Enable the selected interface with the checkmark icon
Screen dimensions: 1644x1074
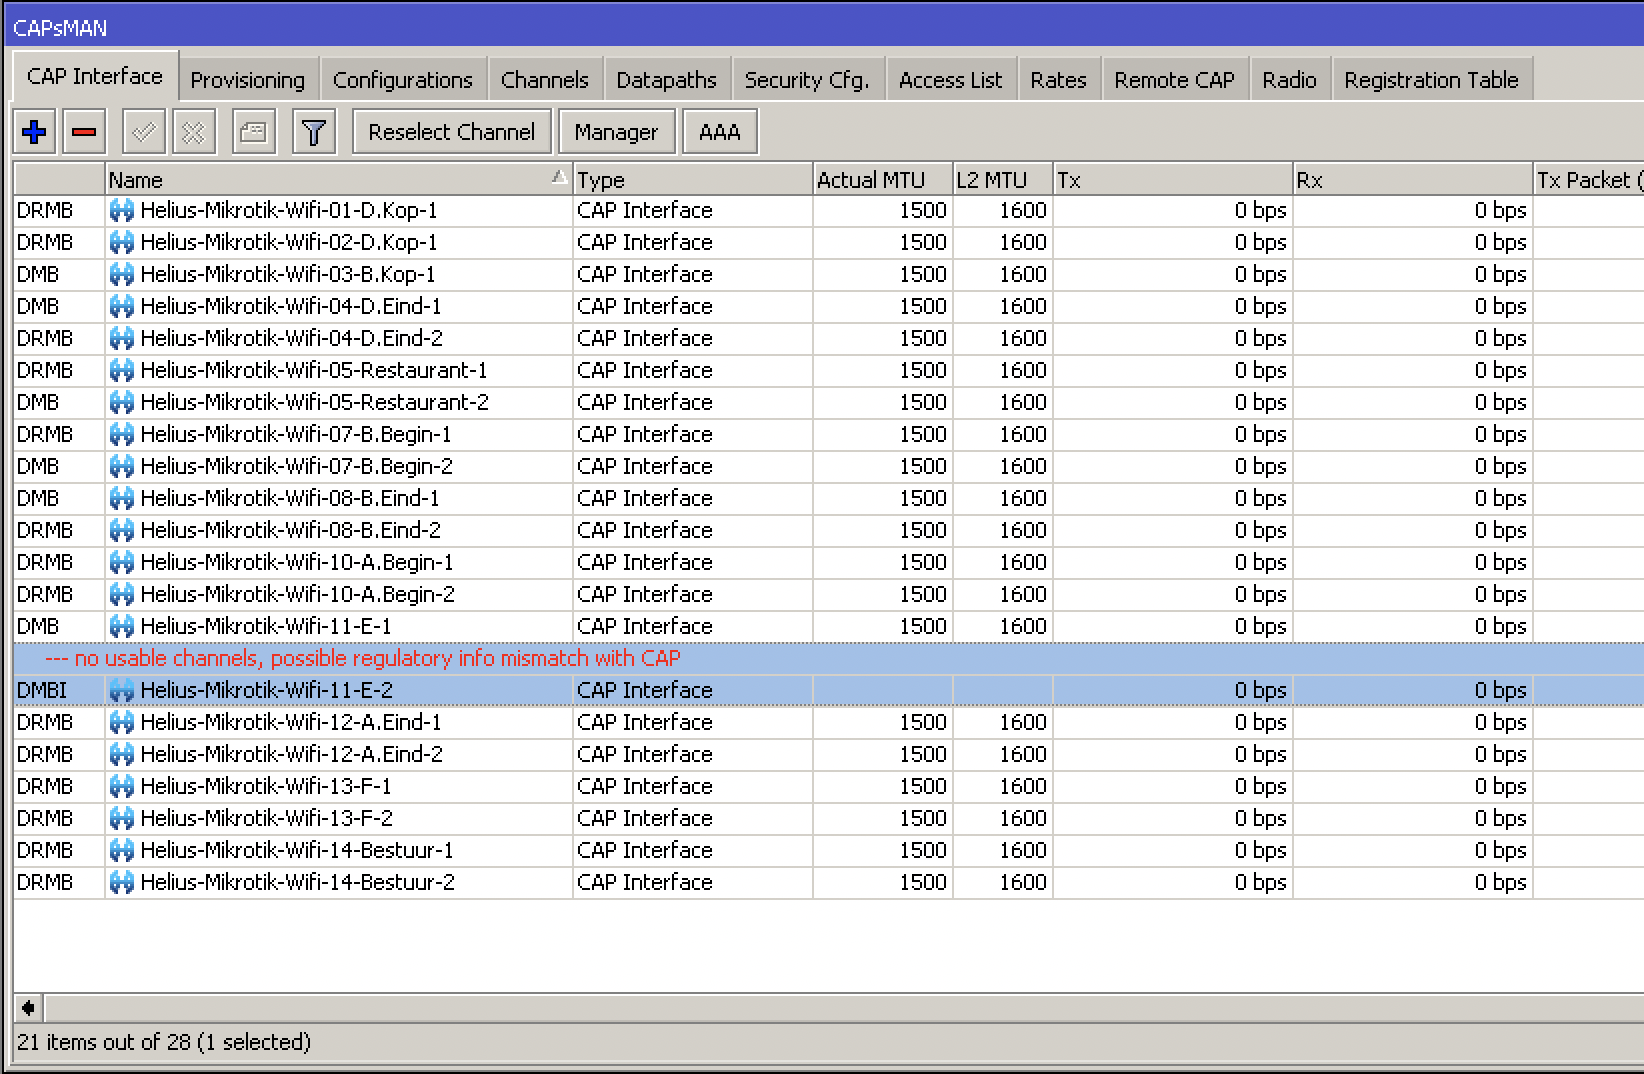pos(143,131)
